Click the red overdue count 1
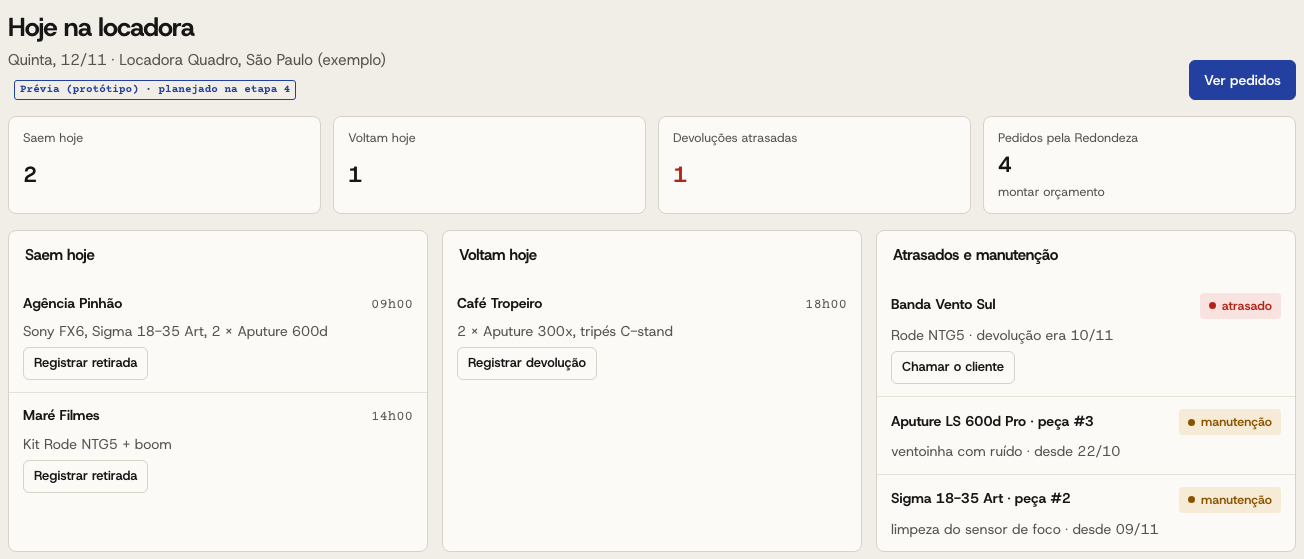 tap(680, 175)
